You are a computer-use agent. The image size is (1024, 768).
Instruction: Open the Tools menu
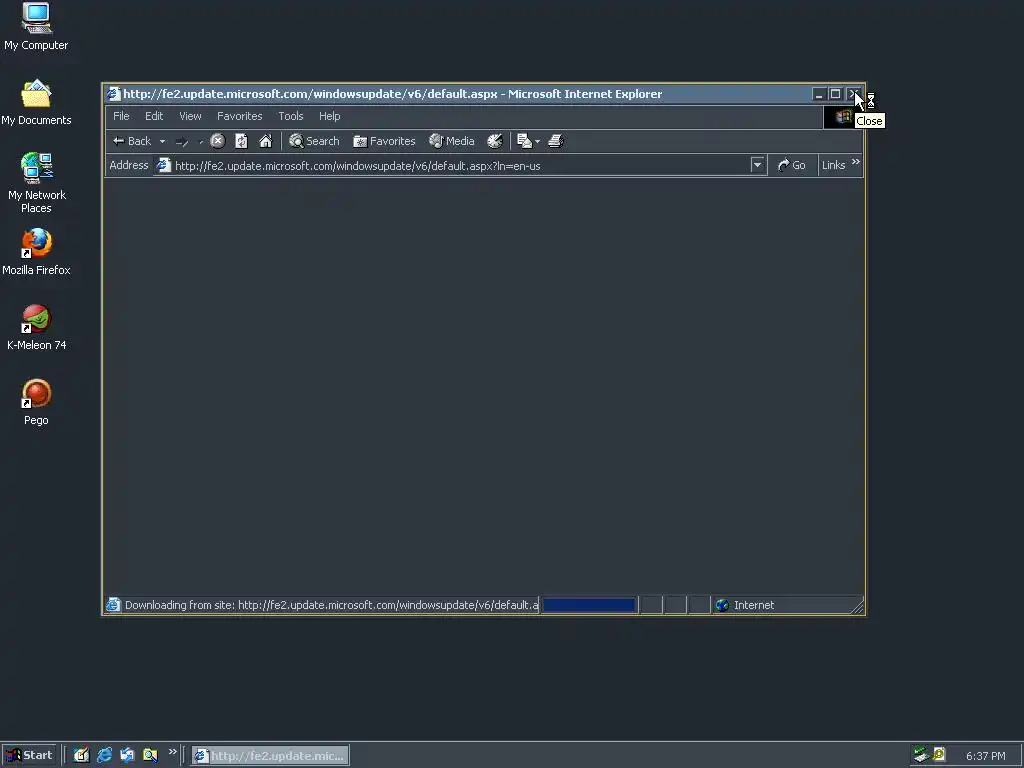coord(291,116)
